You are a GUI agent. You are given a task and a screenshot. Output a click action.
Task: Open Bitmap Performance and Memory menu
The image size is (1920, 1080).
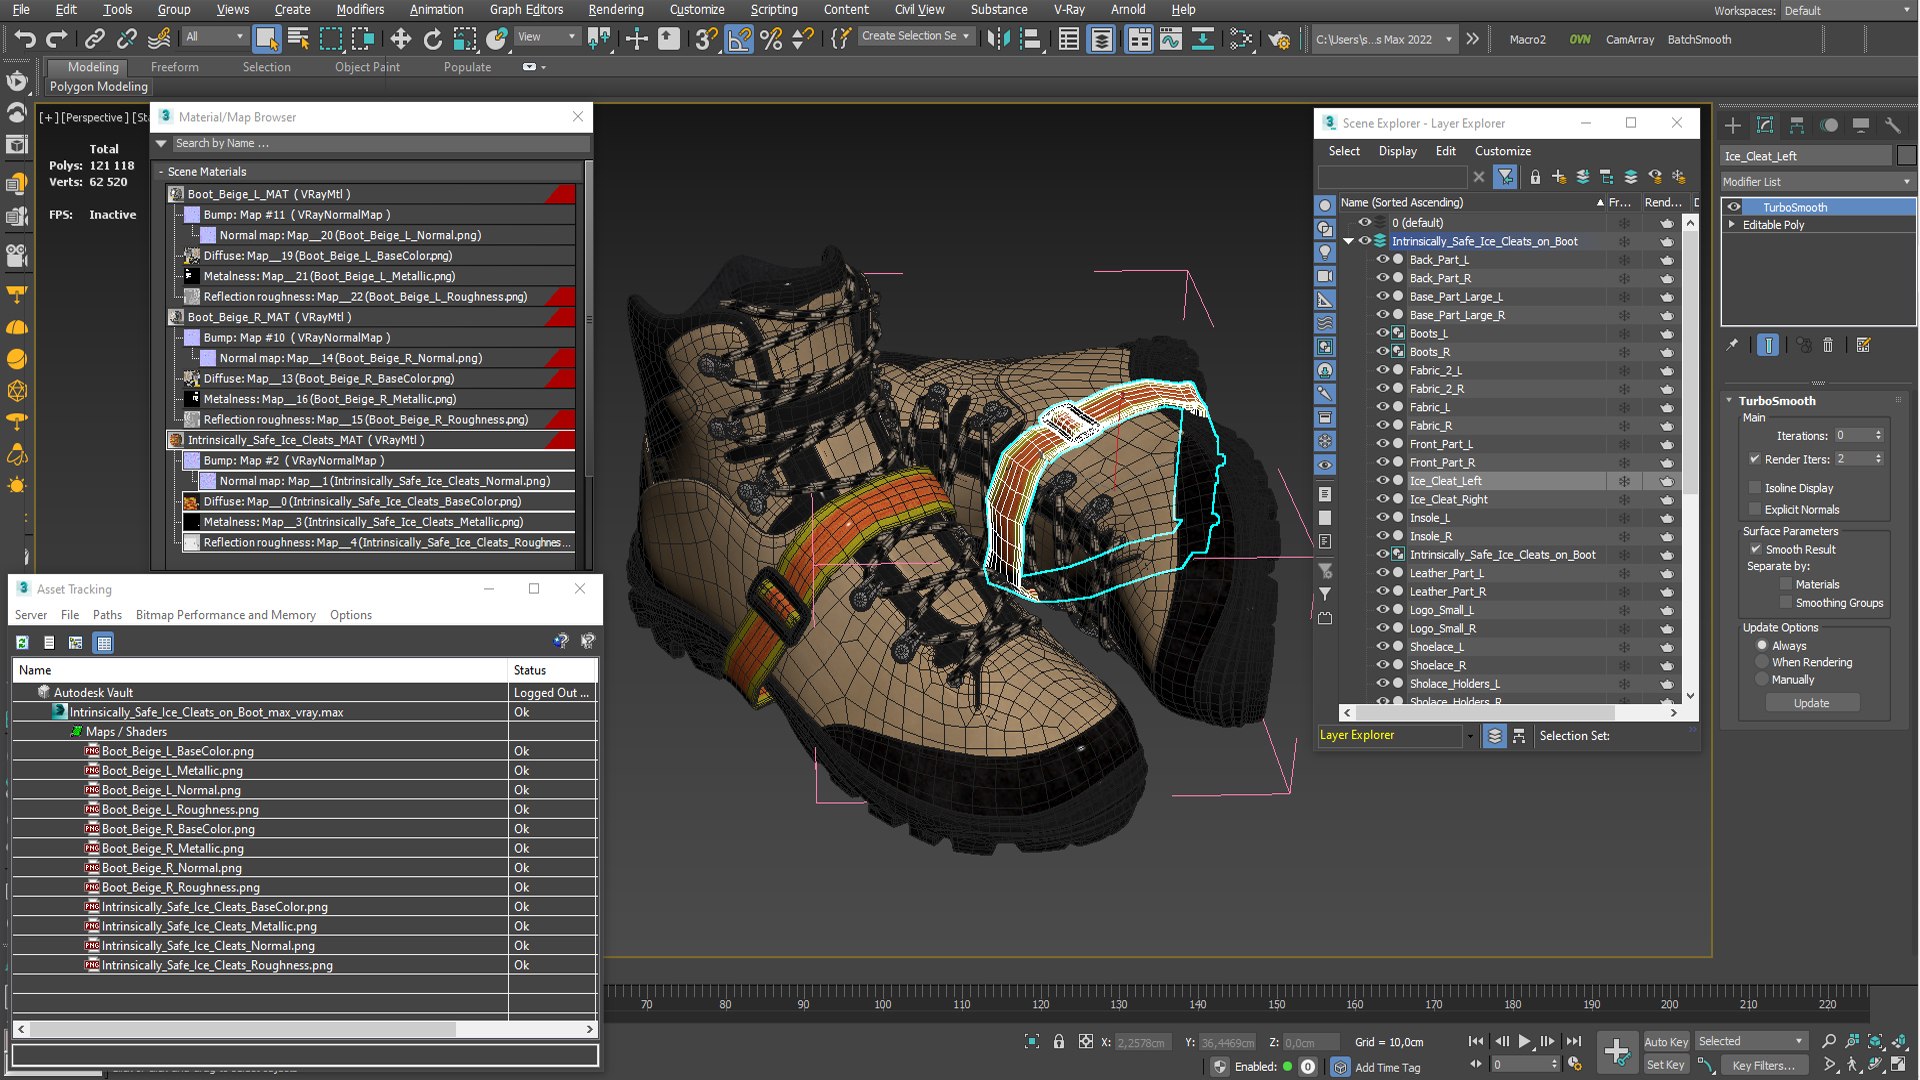pos(226,615)
